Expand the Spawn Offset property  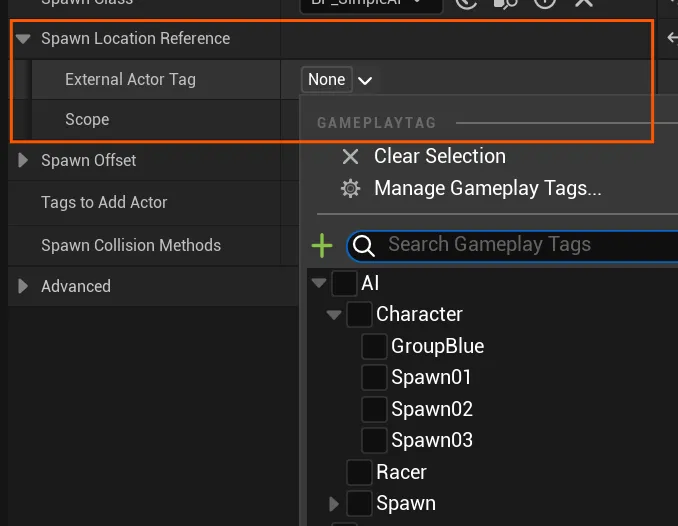23,160
